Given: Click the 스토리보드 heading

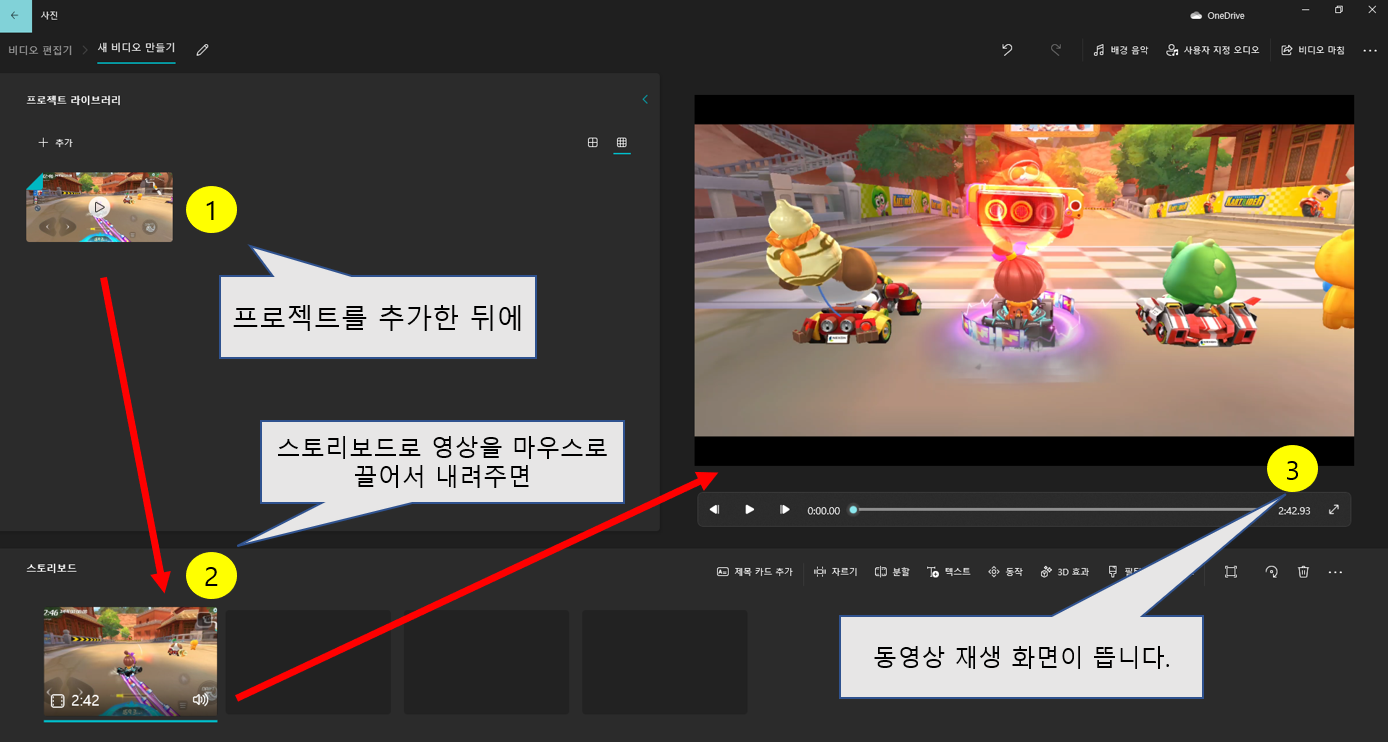Looking at the screenshot, I should [51, 568].
